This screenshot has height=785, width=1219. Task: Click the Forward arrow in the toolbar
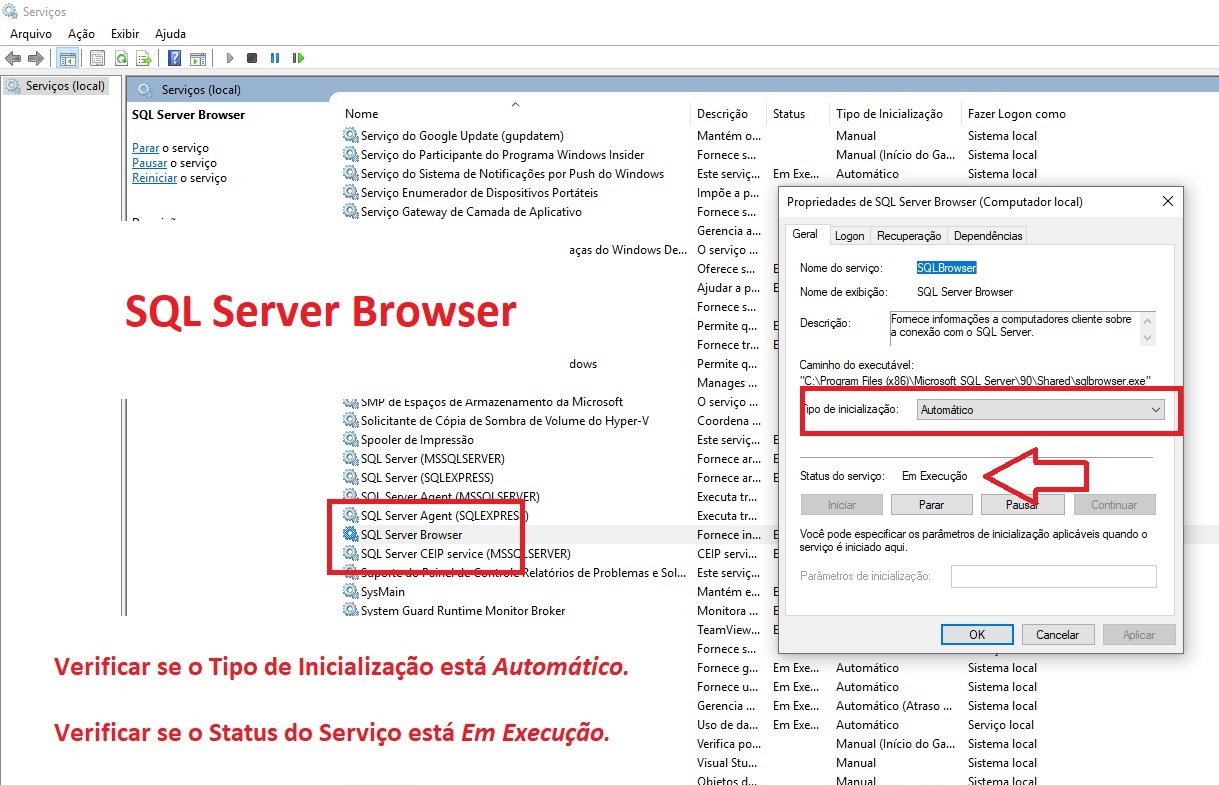pyautogui.click(x=36, y=58)
